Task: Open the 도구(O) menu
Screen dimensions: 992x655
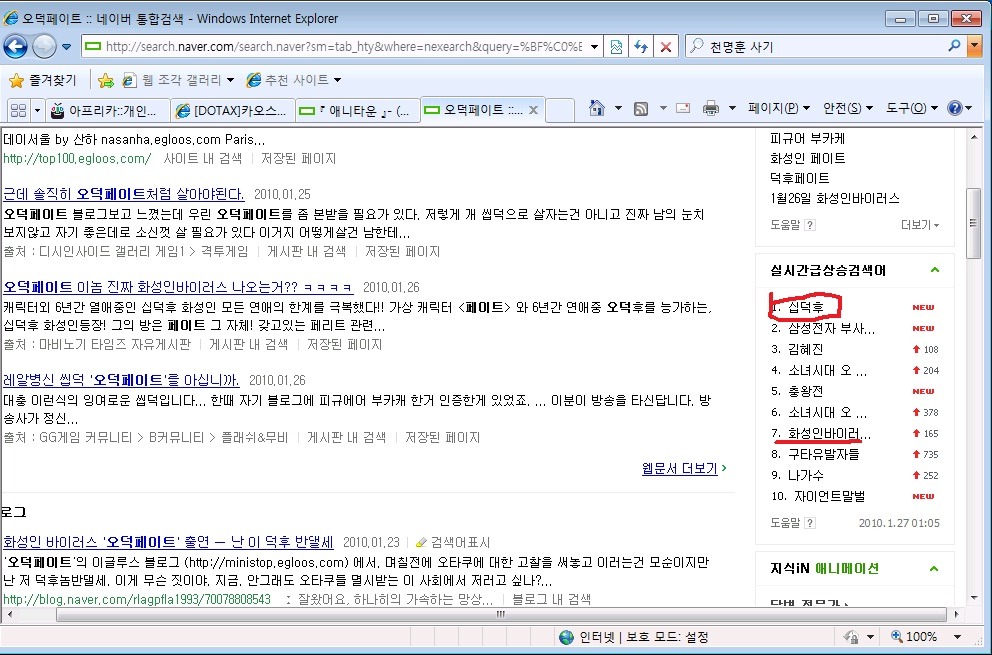Action: click(x=912, y=108)
